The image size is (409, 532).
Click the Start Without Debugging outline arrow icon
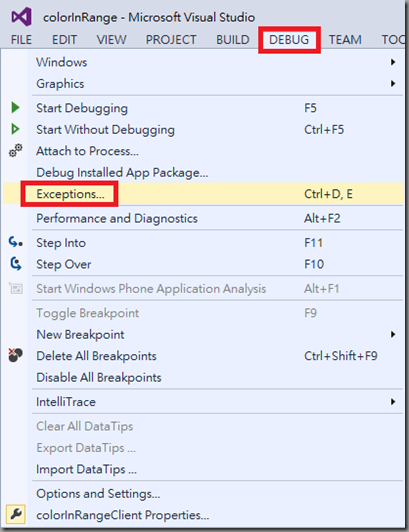[x=15, y=129]
